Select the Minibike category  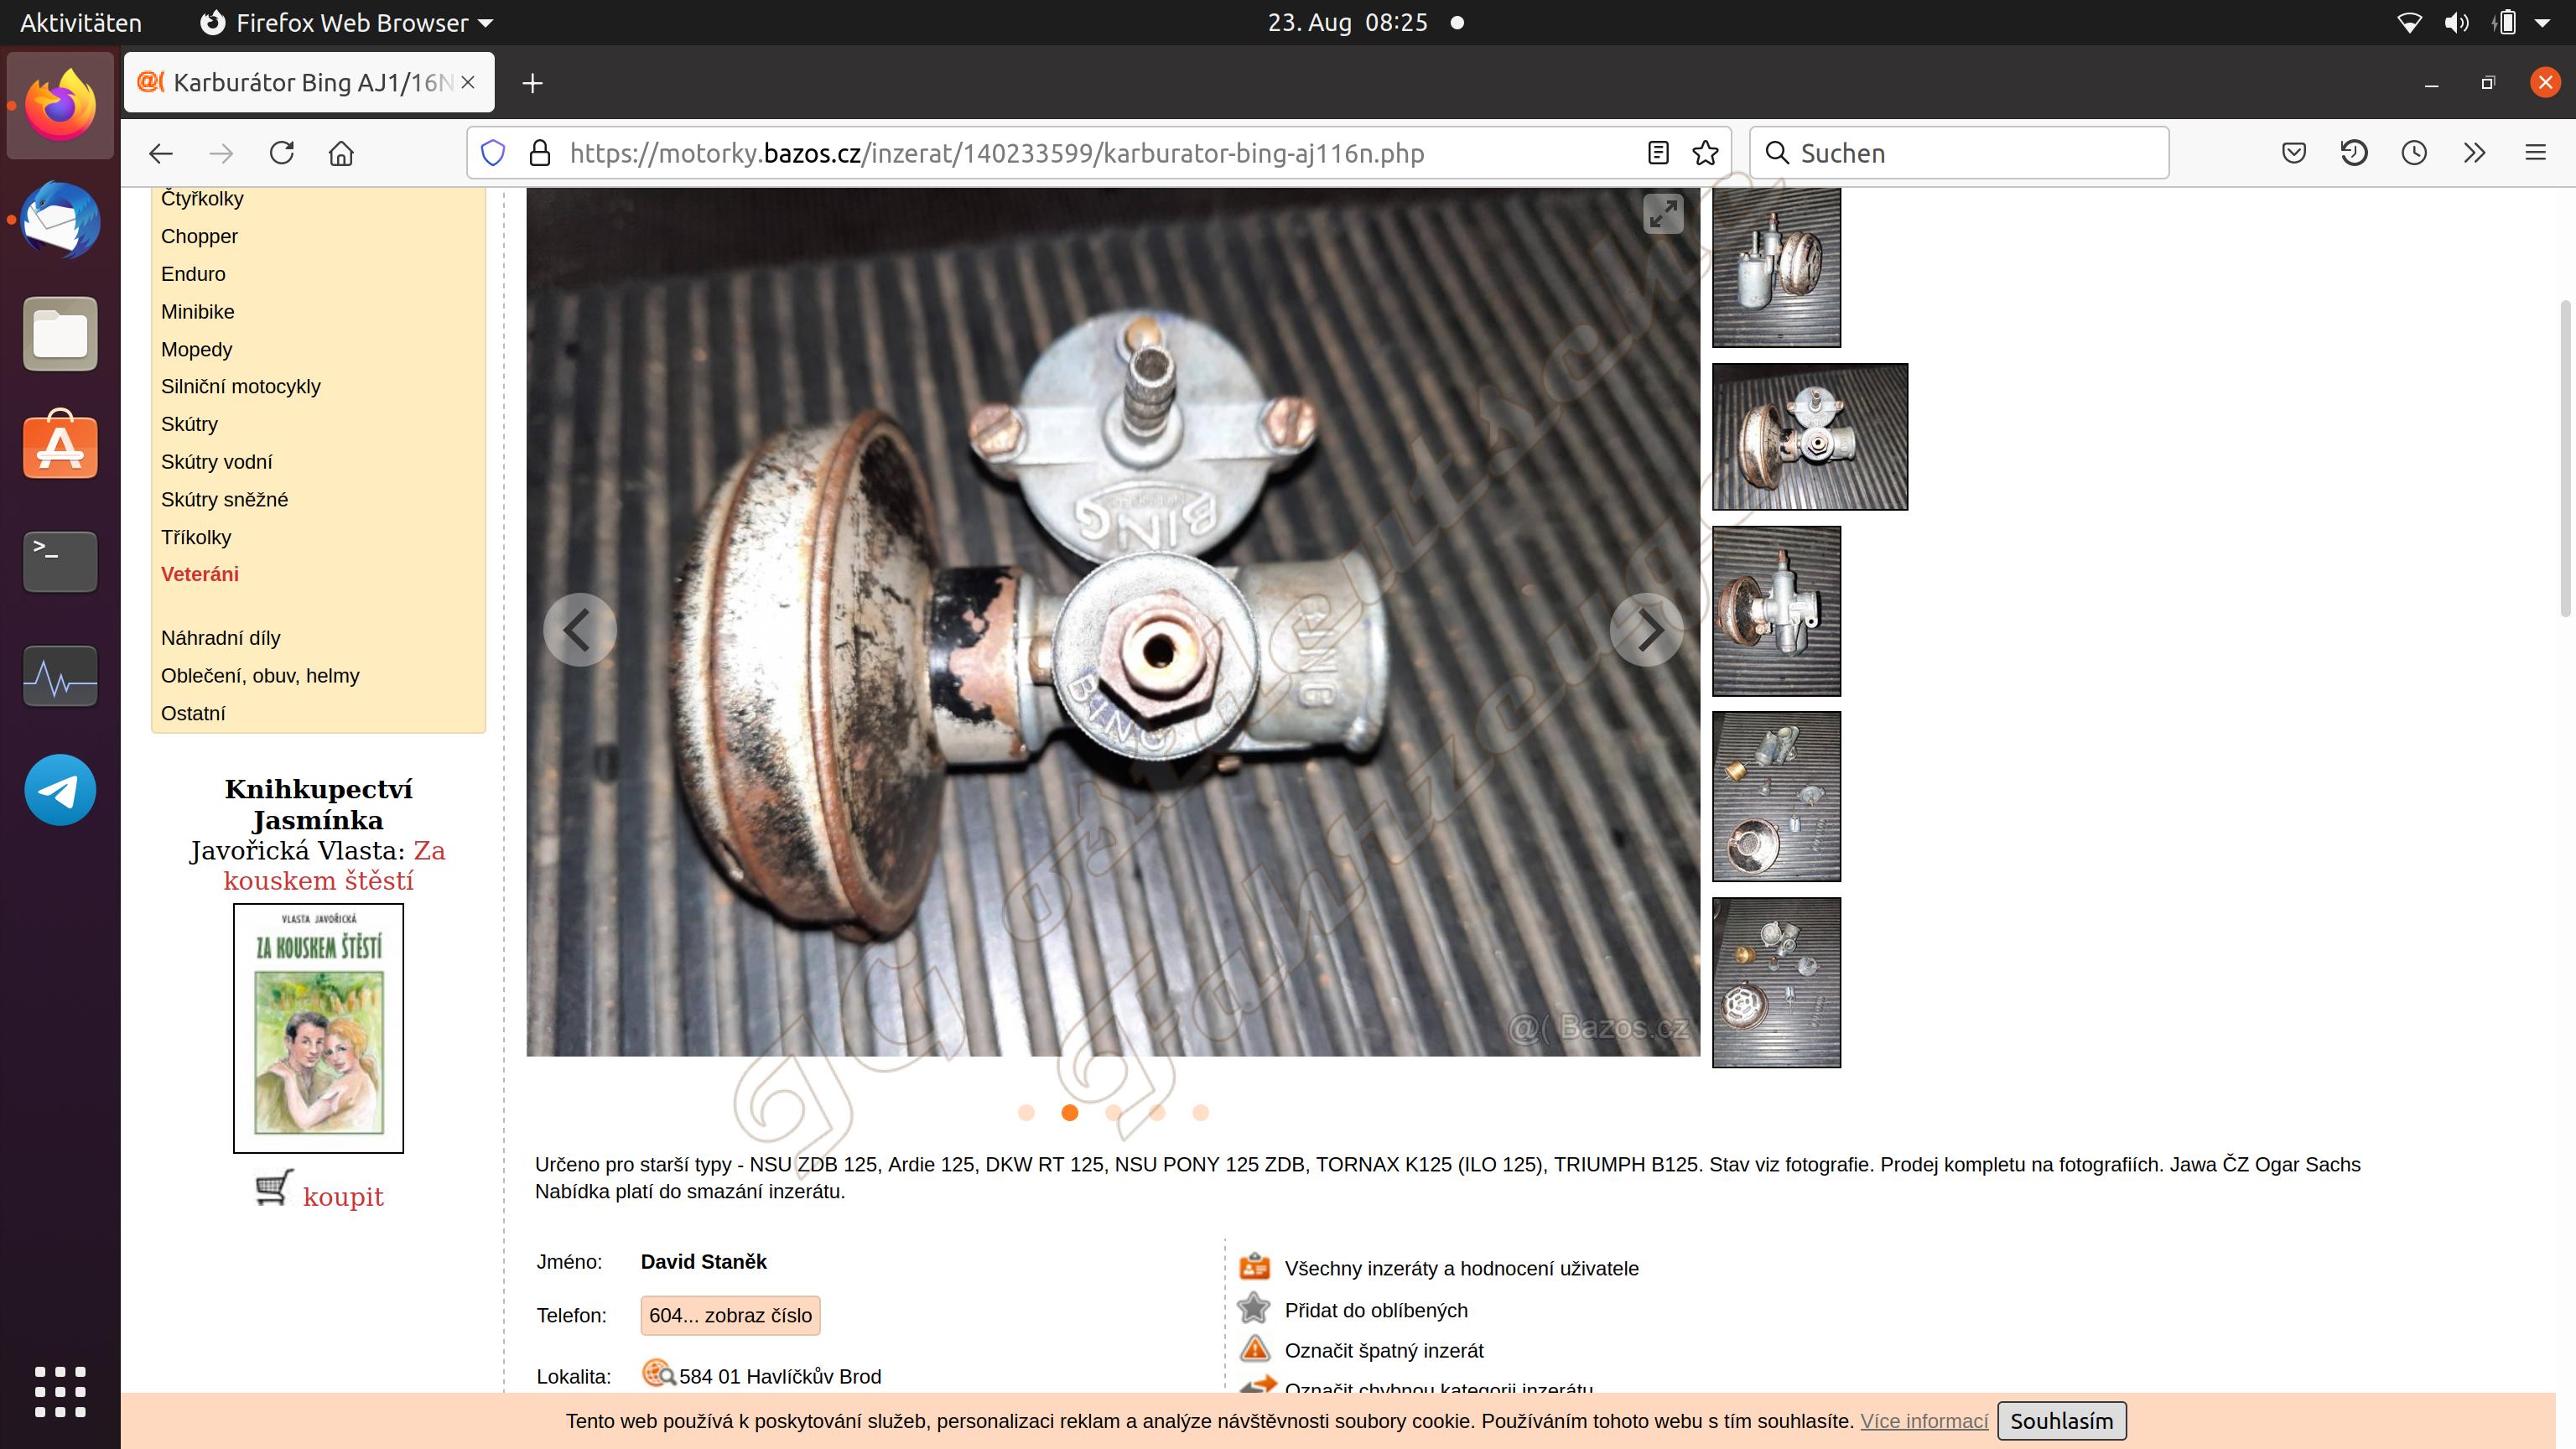click(x=197, y=311)
